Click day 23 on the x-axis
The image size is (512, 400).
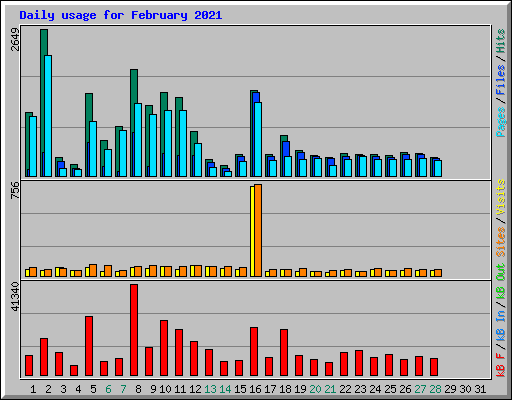click(360, 389)
